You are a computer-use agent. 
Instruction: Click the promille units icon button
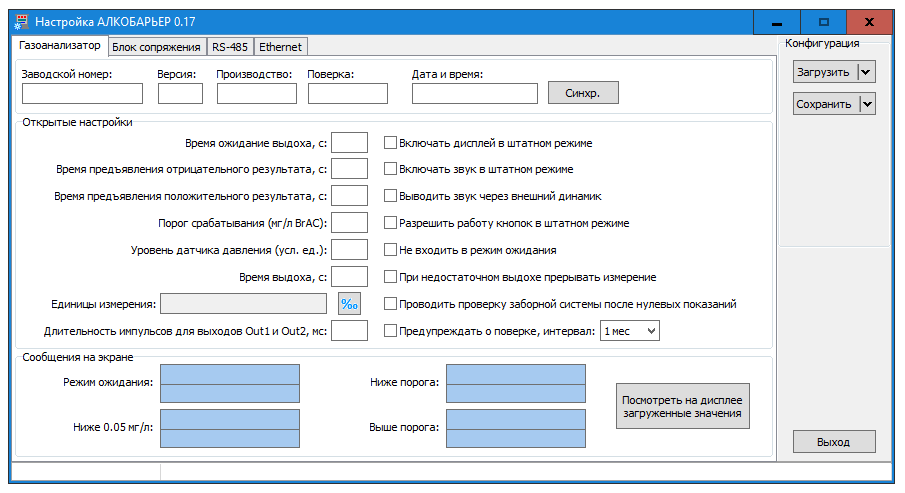pos(349,304)
